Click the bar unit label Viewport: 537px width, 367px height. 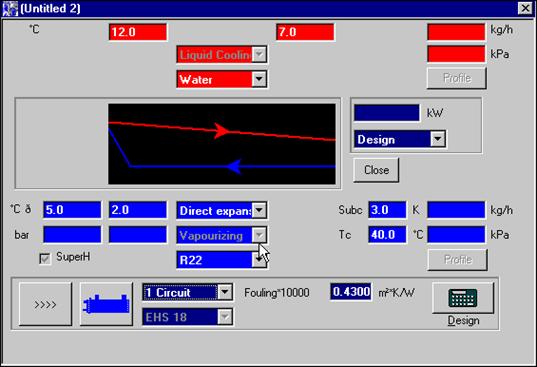(x=22, y=235)
